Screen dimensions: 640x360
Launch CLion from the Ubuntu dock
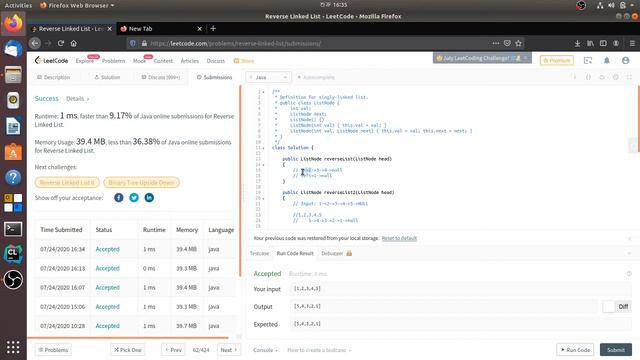pos(13,254)
